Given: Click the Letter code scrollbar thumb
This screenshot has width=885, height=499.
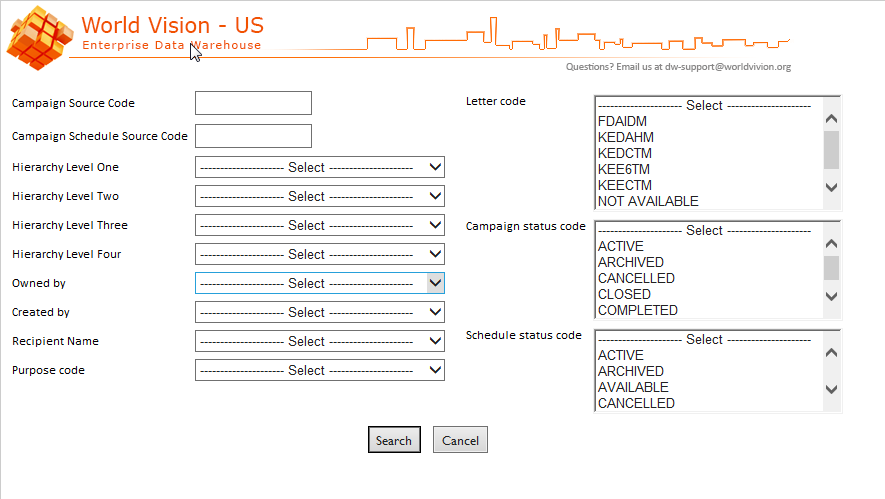Looking at the screenshot, I should 831,150.
